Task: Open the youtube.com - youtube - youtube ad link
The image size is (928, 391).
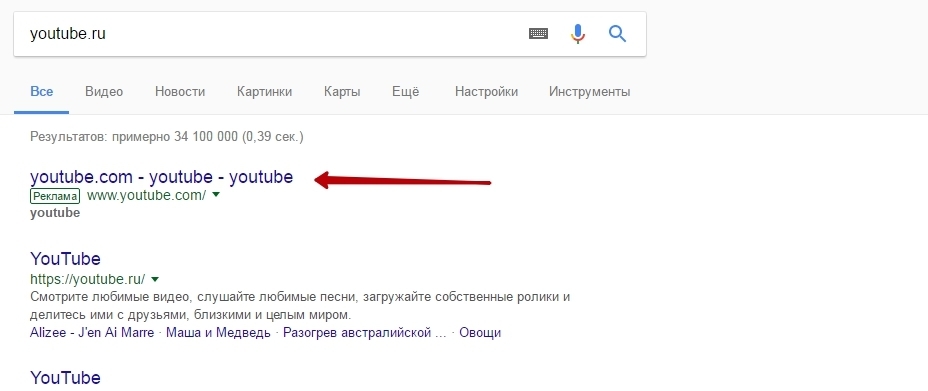Action: pos(162,177)
